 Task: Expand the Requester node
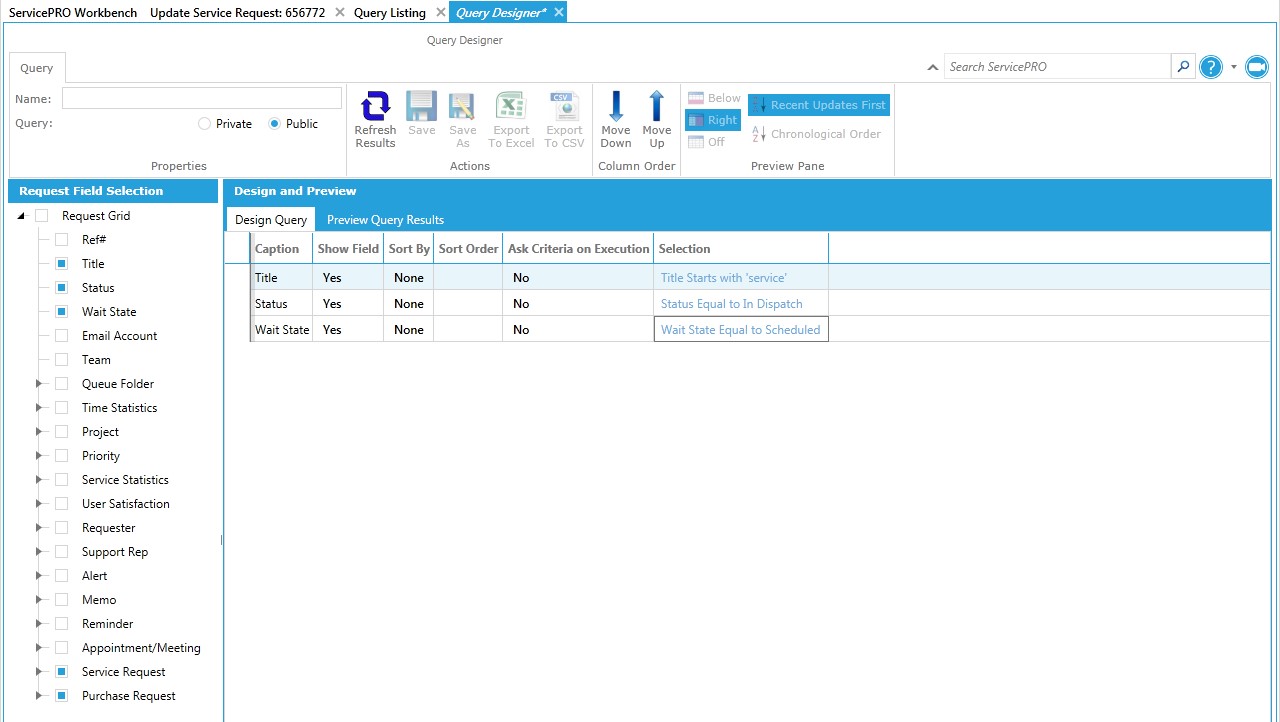(40, 528)
